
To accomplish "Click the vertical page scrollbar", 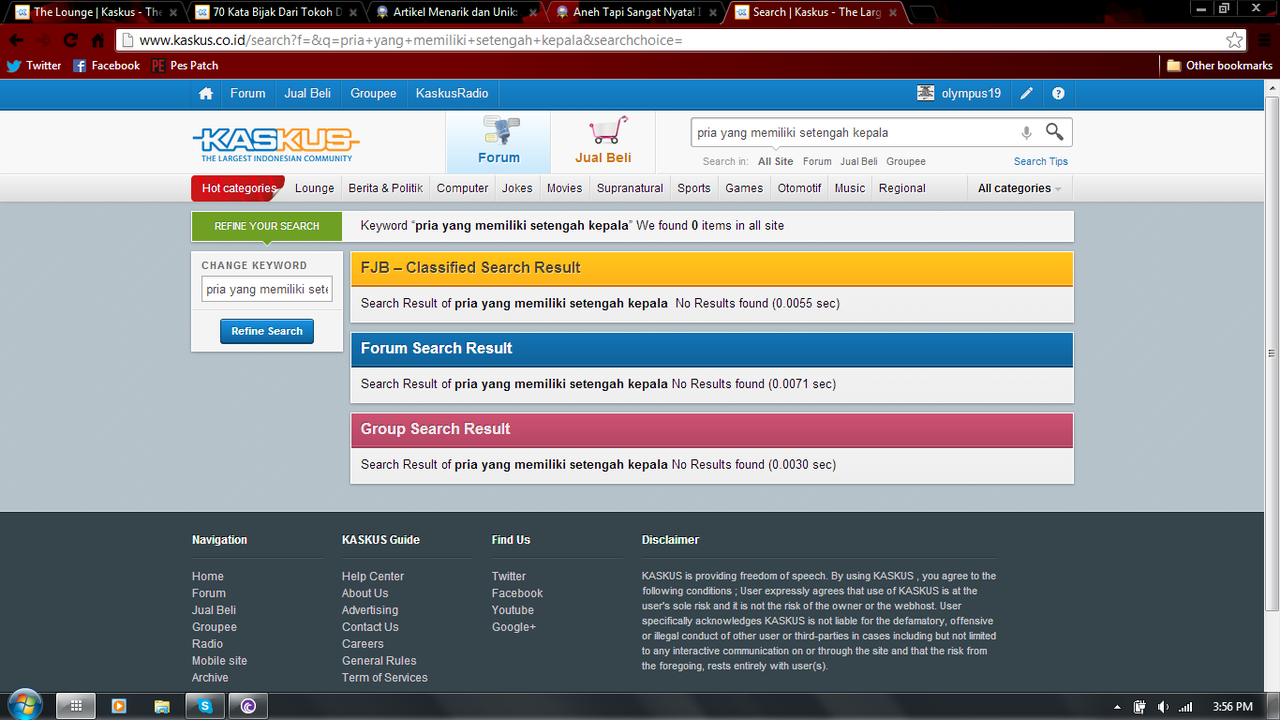I will coord(1272,352).
